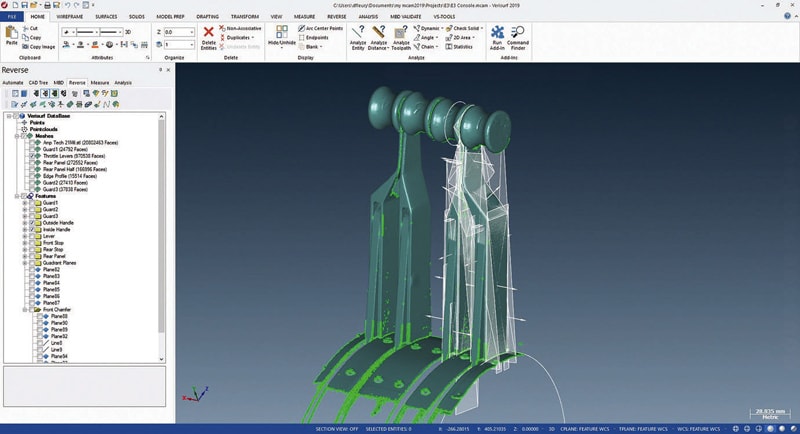The image size is (800, 434).
Task: Collapse the Verisurf Database root node
Action: [x=9, y=116]
